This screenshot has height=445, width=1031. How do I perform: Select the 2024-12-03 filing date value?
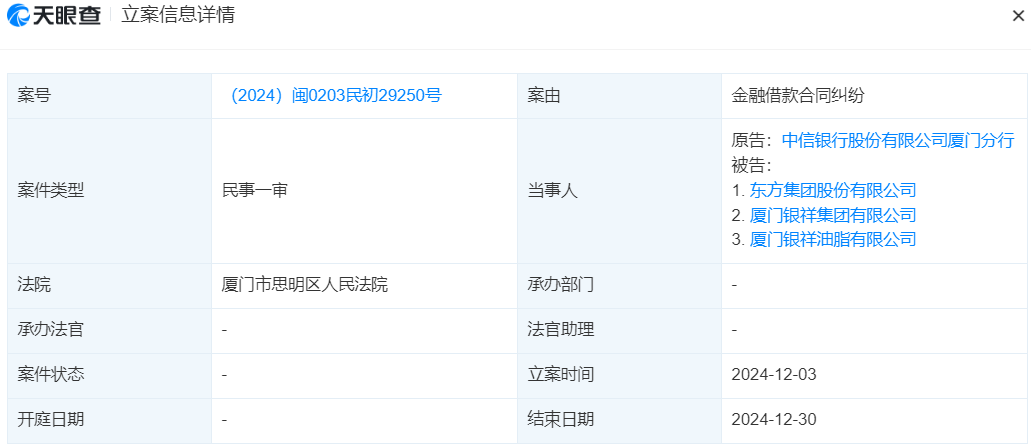click(x=774, y=375)
